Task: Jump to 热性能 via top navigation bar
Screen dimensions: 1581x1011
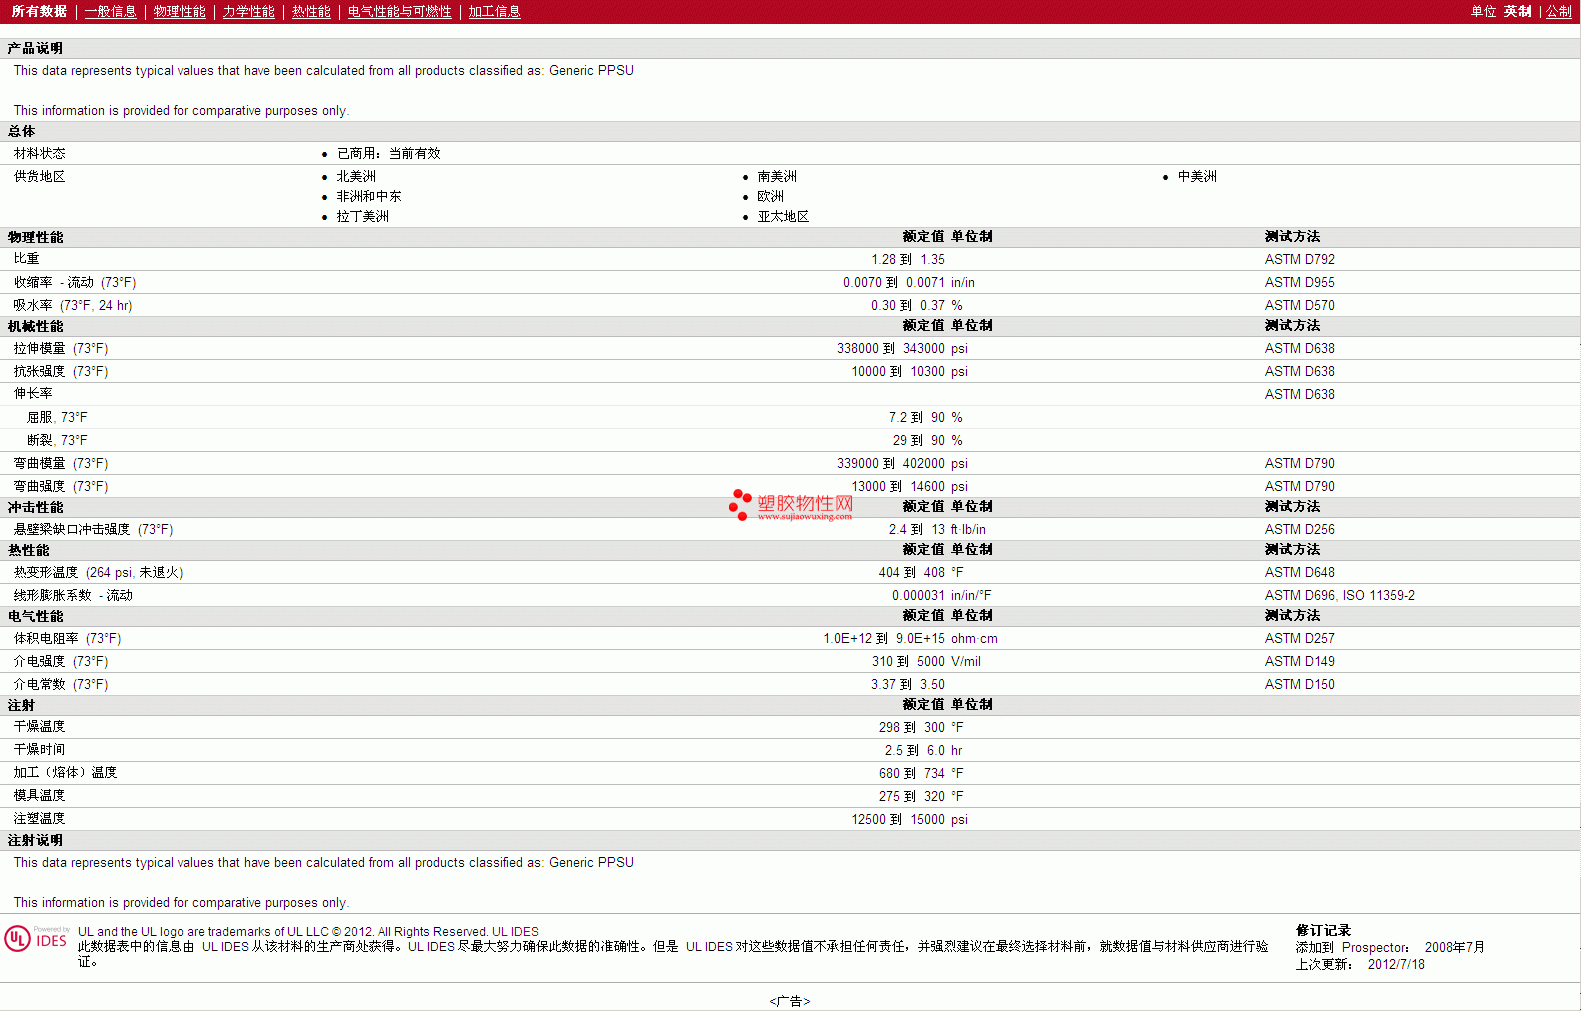Action: (x=311, y=12)
